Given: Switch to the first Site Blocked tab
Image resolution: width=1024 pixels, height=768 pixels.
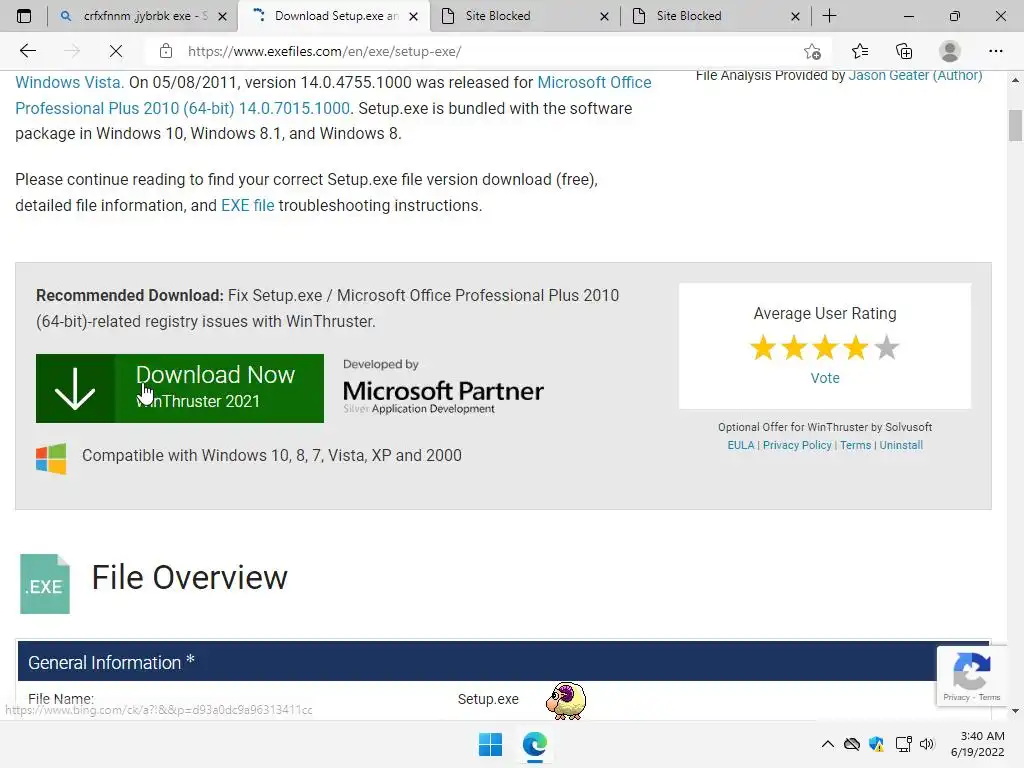Looking at the screenshot, I should (526, 16).
